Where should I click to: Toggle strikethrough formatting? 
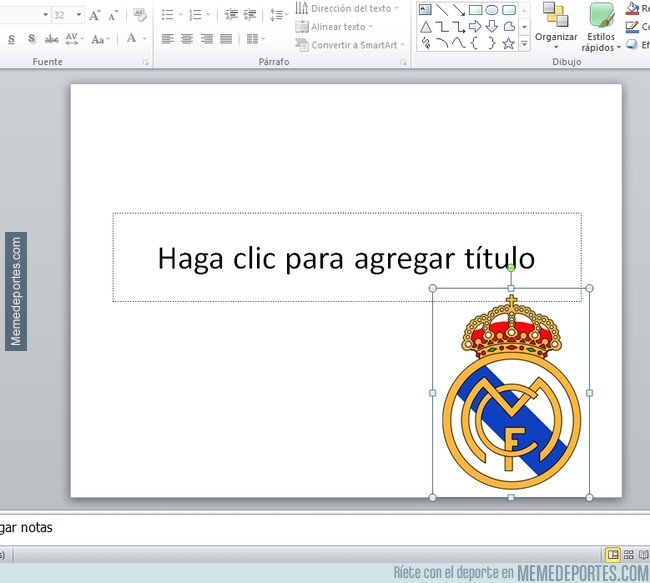[51, 39]
